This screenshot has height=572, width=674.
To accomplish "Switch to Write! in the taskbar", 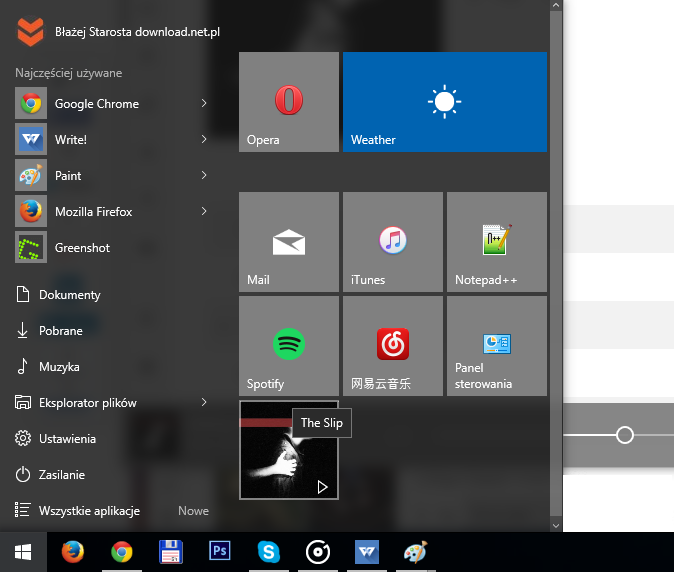I will (367, 552).
